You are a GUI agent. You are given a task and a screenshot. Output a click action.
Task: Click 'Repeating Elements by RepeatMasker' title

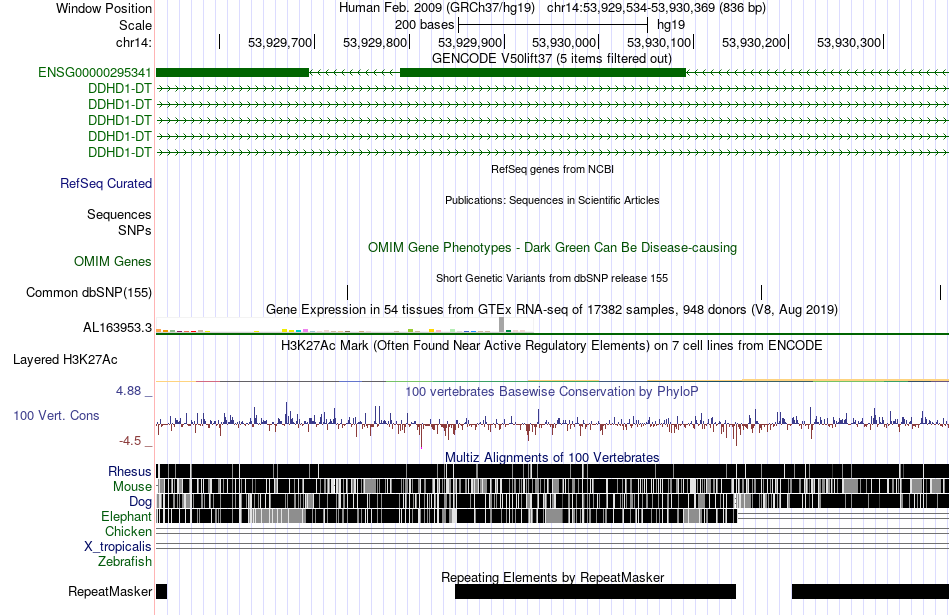click(x=552, y=577)
